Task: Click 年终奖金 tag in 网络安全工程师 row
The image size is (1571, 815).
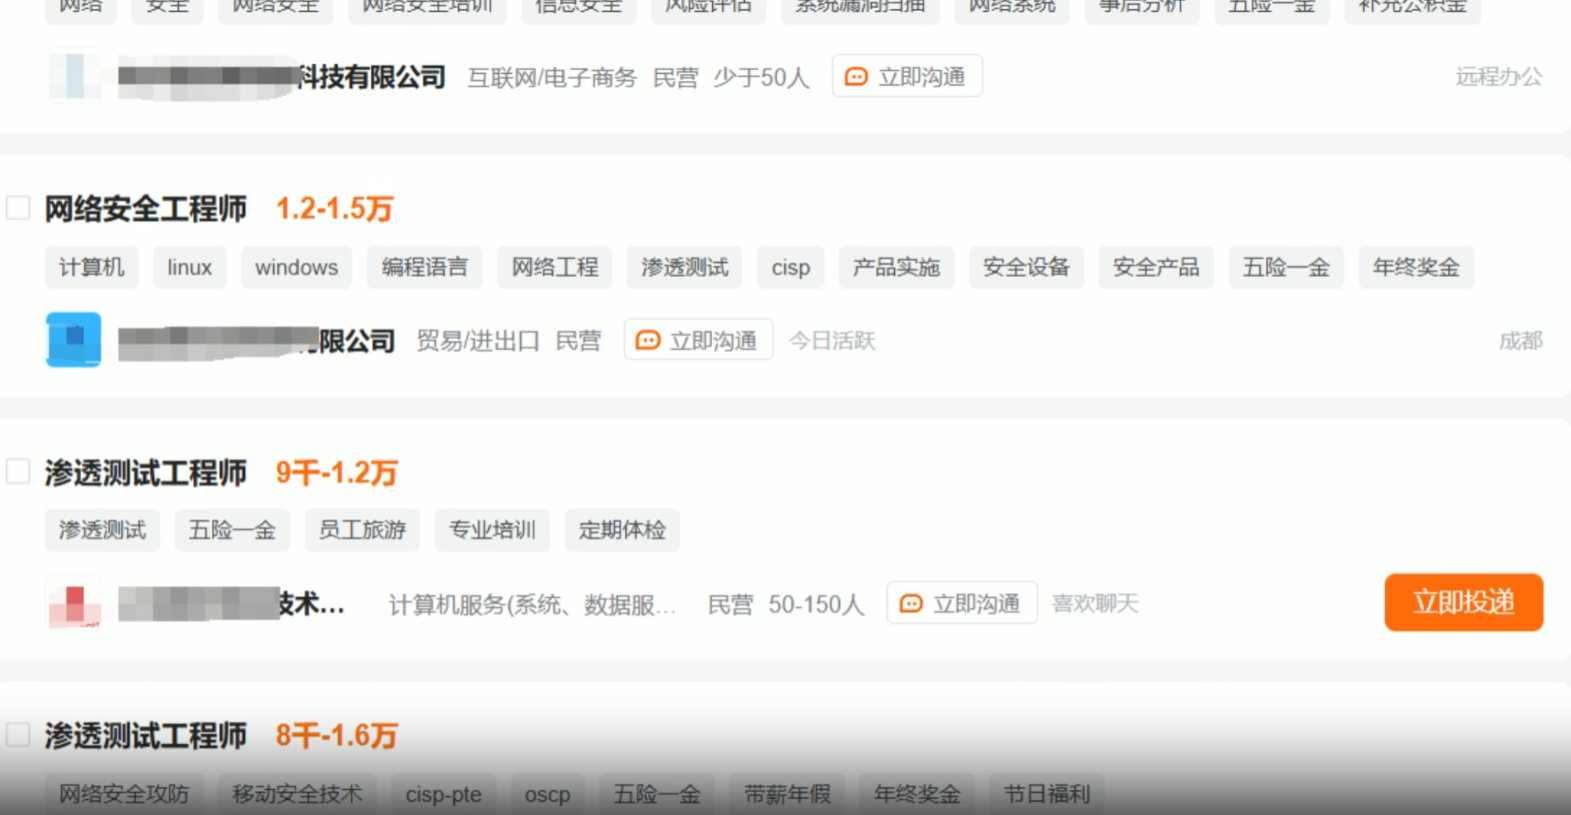Action: click(x=1416, y=267)
